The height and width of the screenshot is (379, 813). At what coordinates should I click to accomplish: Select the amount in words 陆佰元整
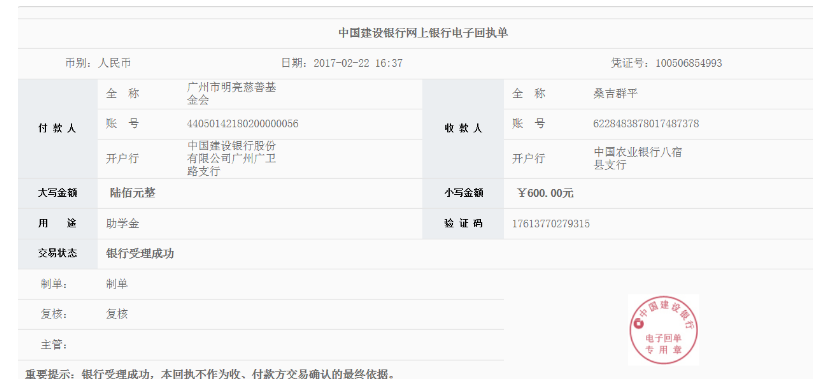pyautogui.click(x=133, y=193)
